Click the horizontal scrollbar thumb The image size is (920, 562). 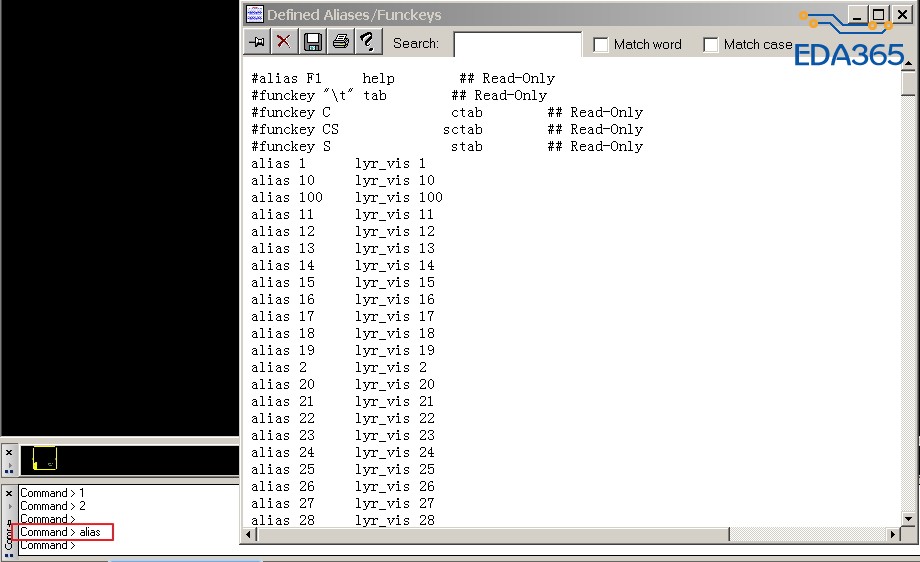click(x=492, y=534)
